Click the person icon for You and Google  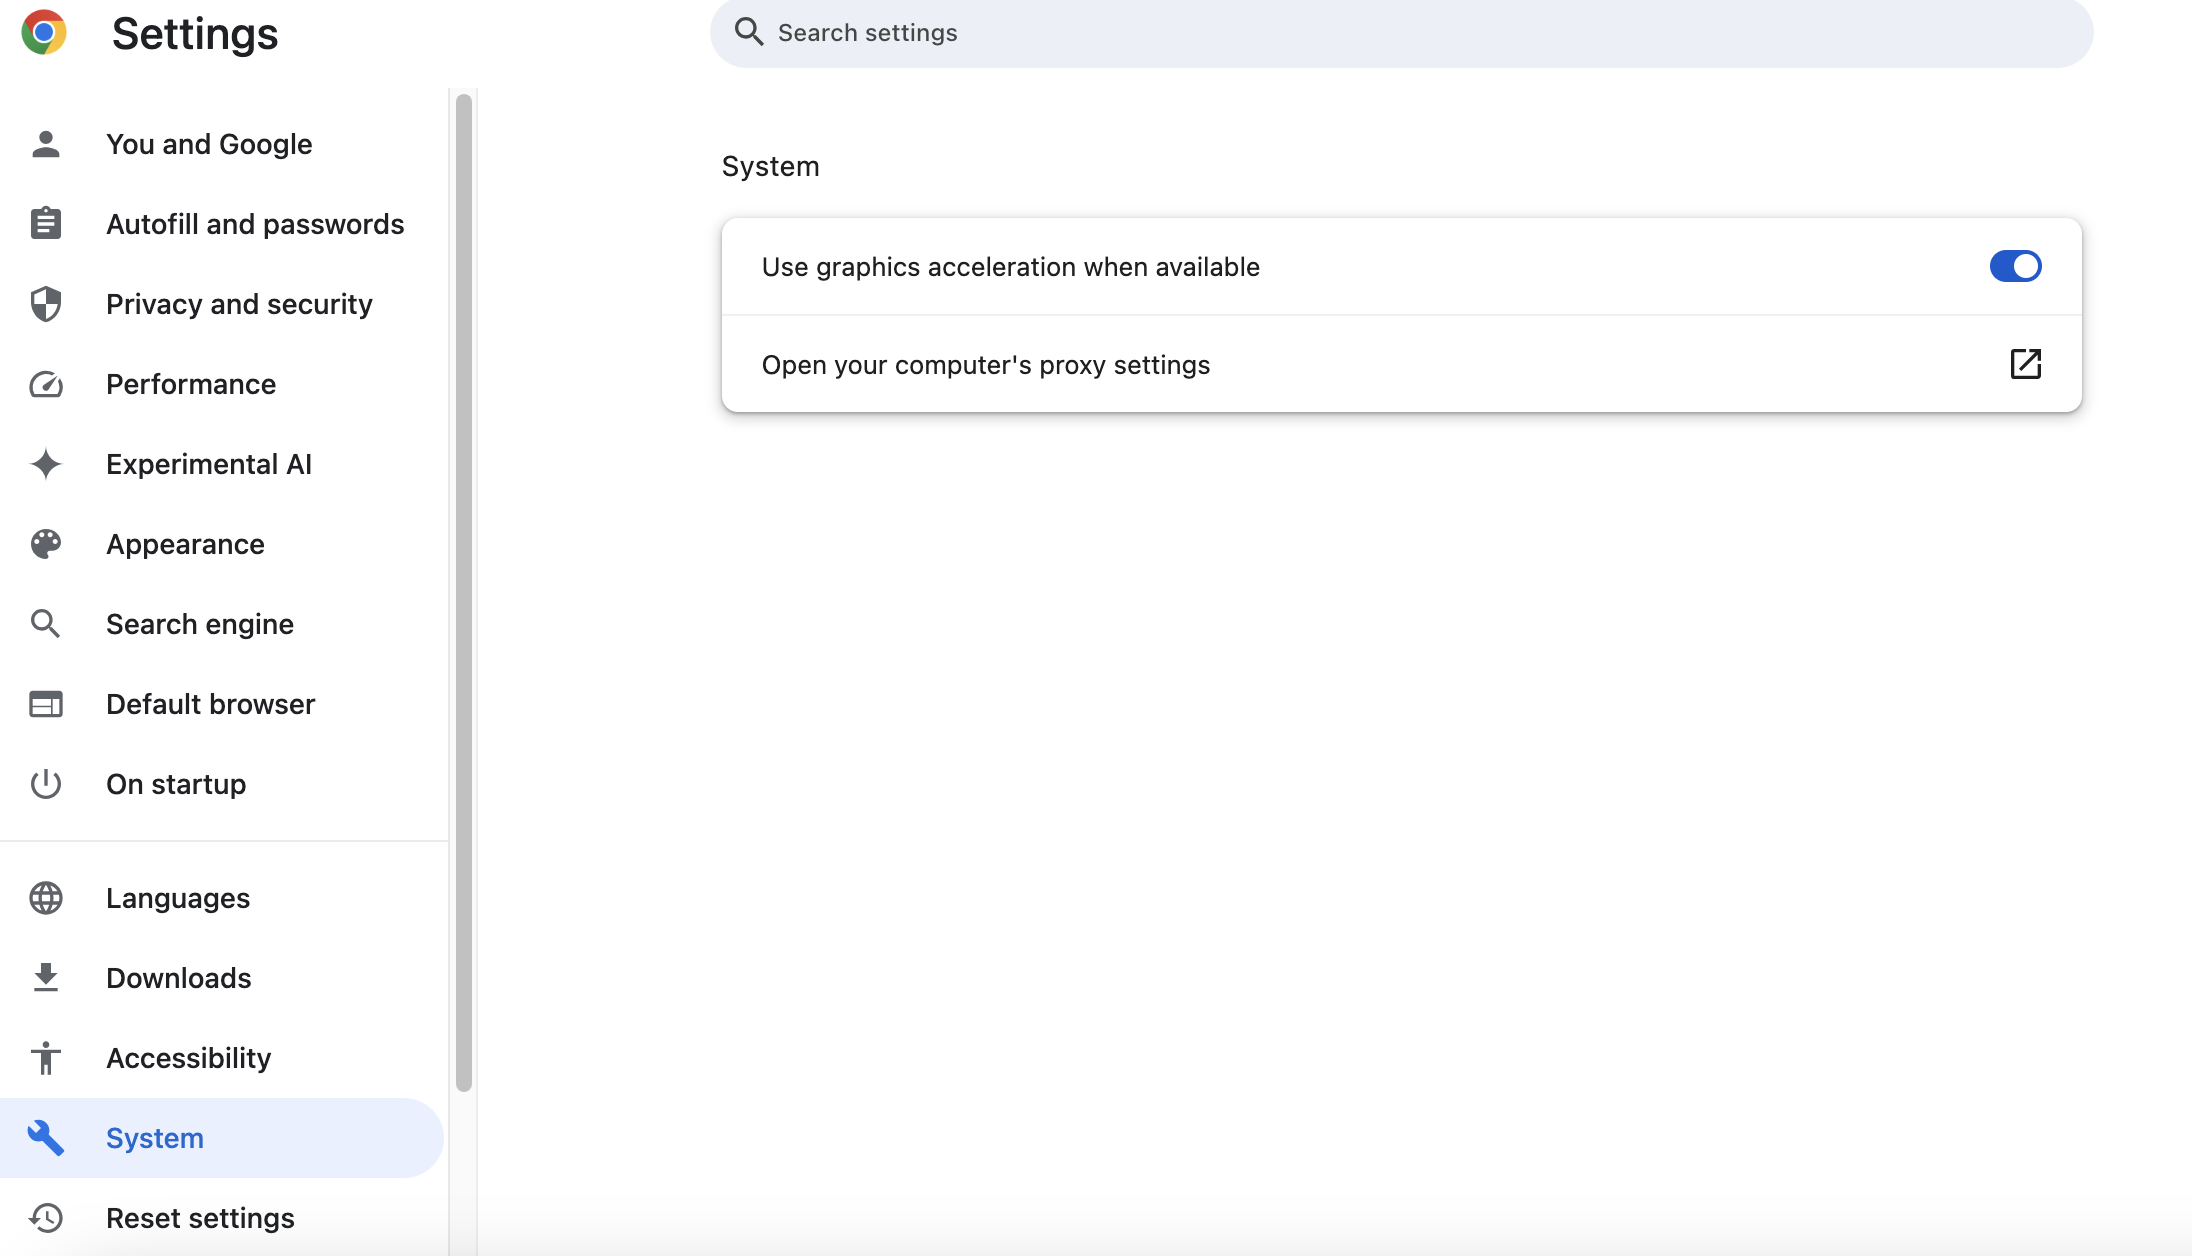46,144
